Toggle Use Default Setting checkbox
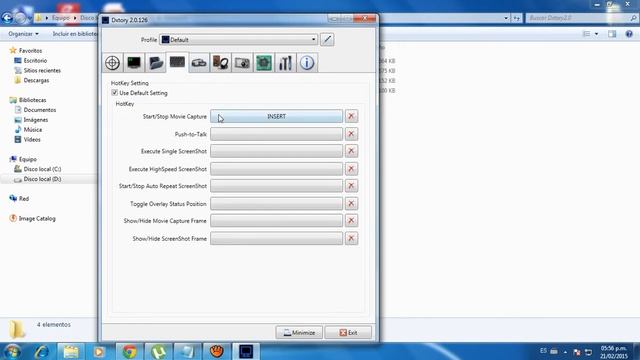Image resolution: width=640 pixels, height=360 pixels. point(115,93)
